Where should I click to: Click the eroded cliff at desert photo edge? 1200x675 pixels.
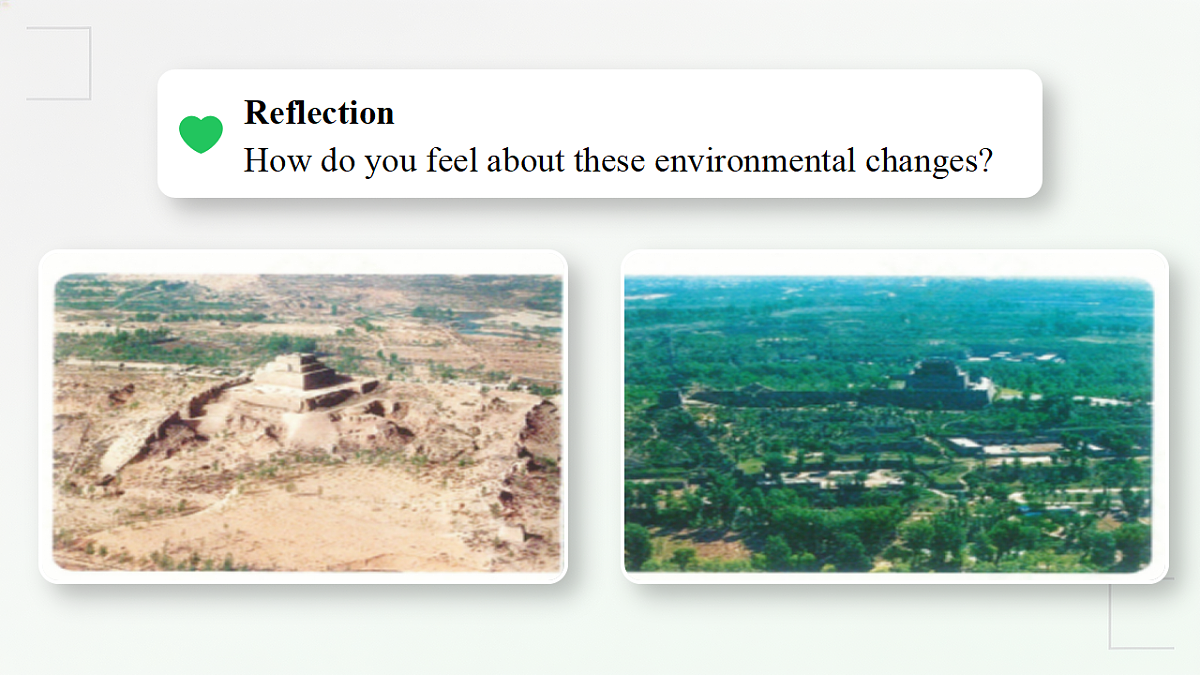tap(535, 450)
